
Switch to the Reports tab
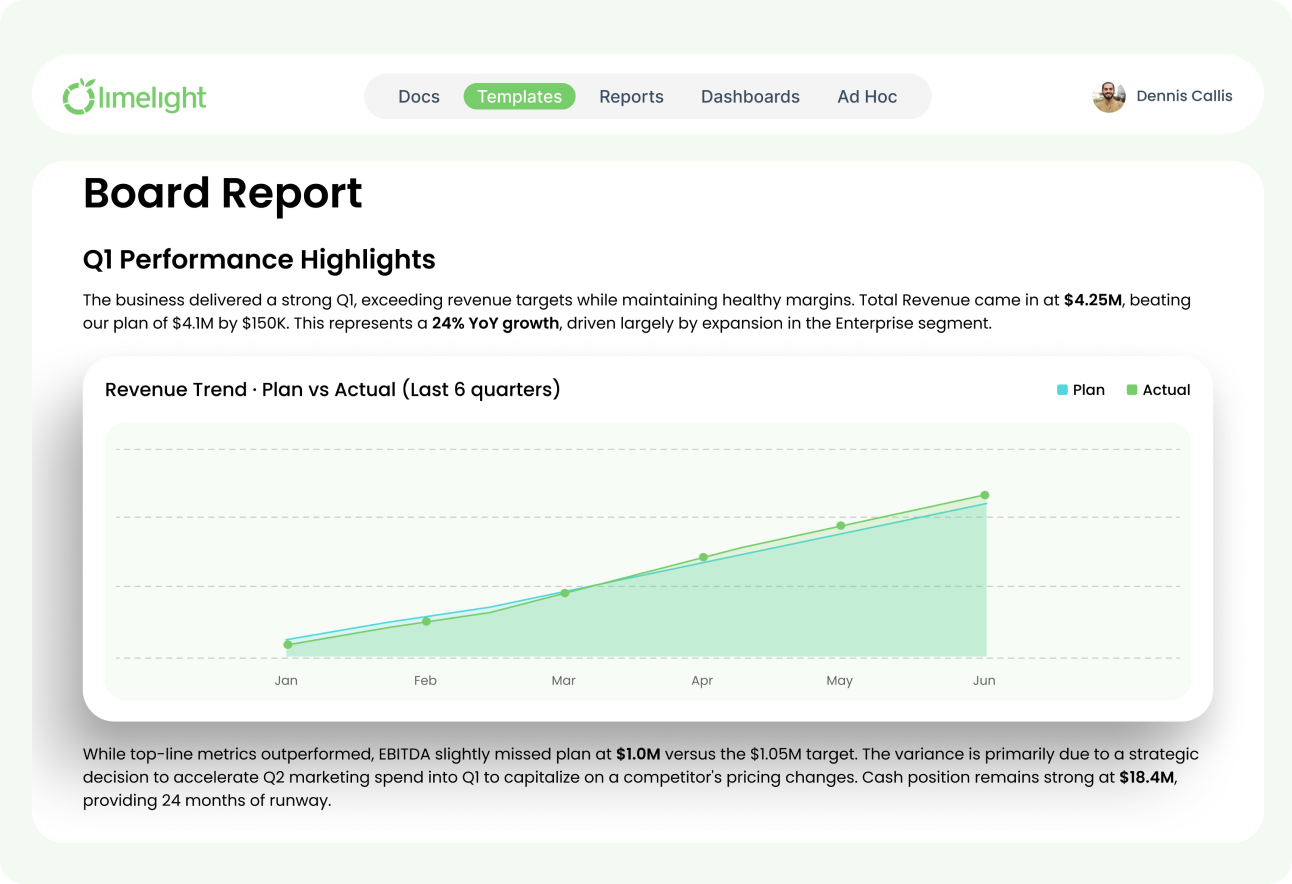(631, 97)
